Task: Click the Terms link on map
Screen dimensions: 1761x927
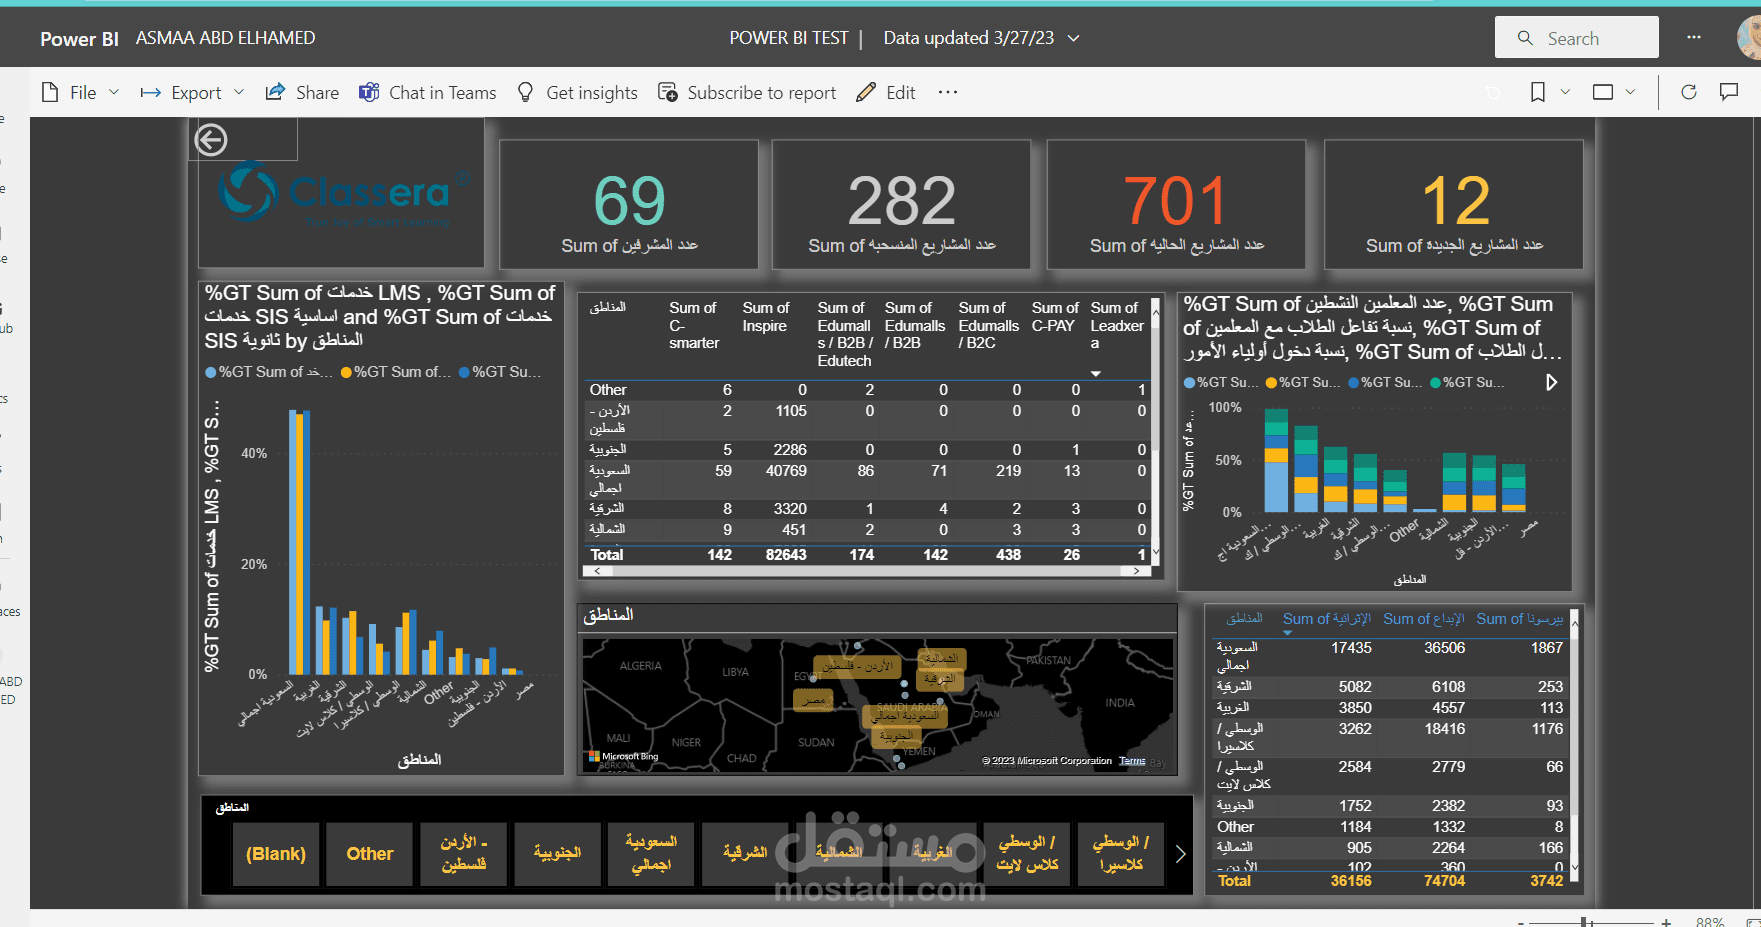Action: pyautogui.click(x=1132, y=761)
